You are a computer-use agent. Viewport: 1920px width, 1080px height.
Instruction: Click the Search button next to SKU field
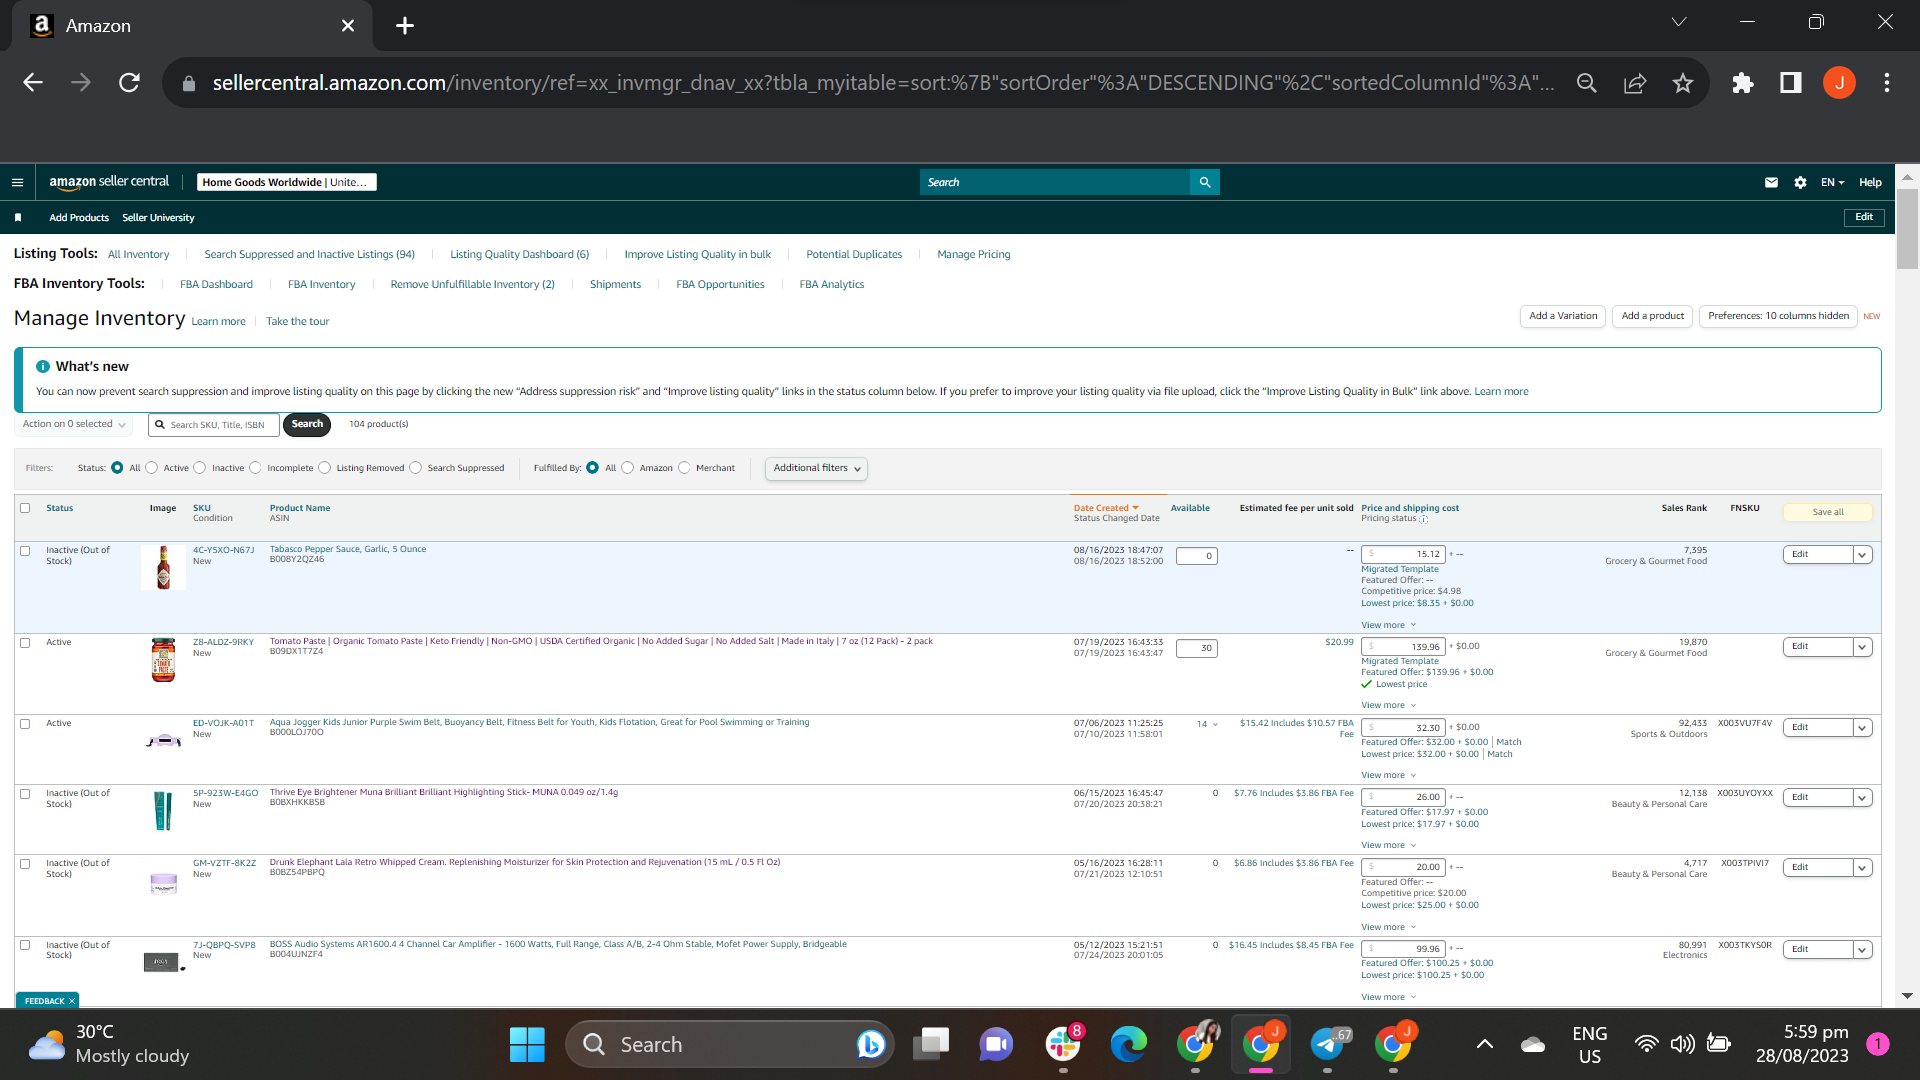pyautogui.click(x=307, y=424)
